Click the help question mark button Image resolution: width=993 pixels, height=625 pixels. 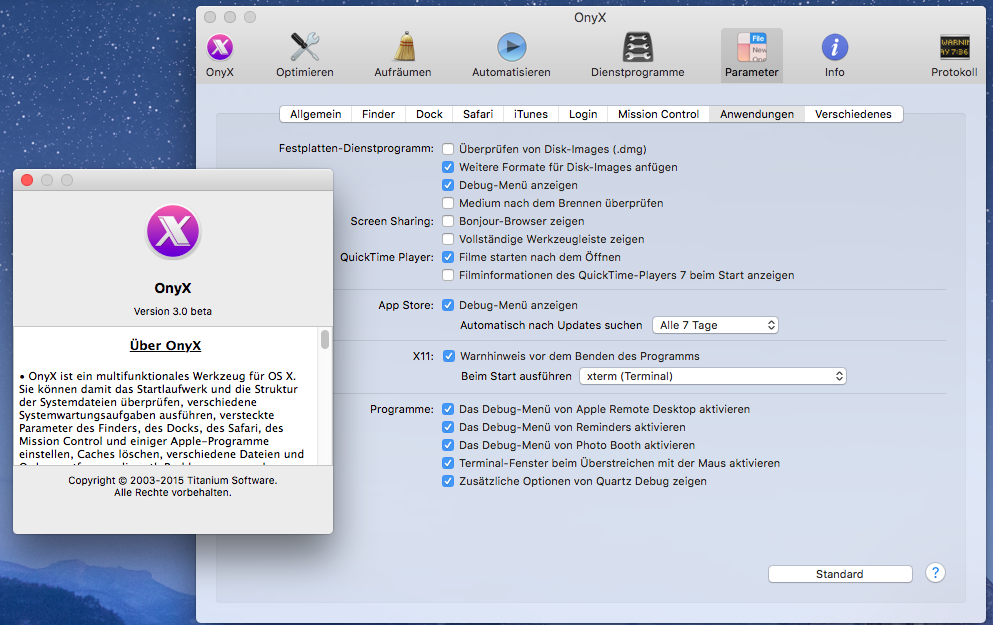click(935, 572)
